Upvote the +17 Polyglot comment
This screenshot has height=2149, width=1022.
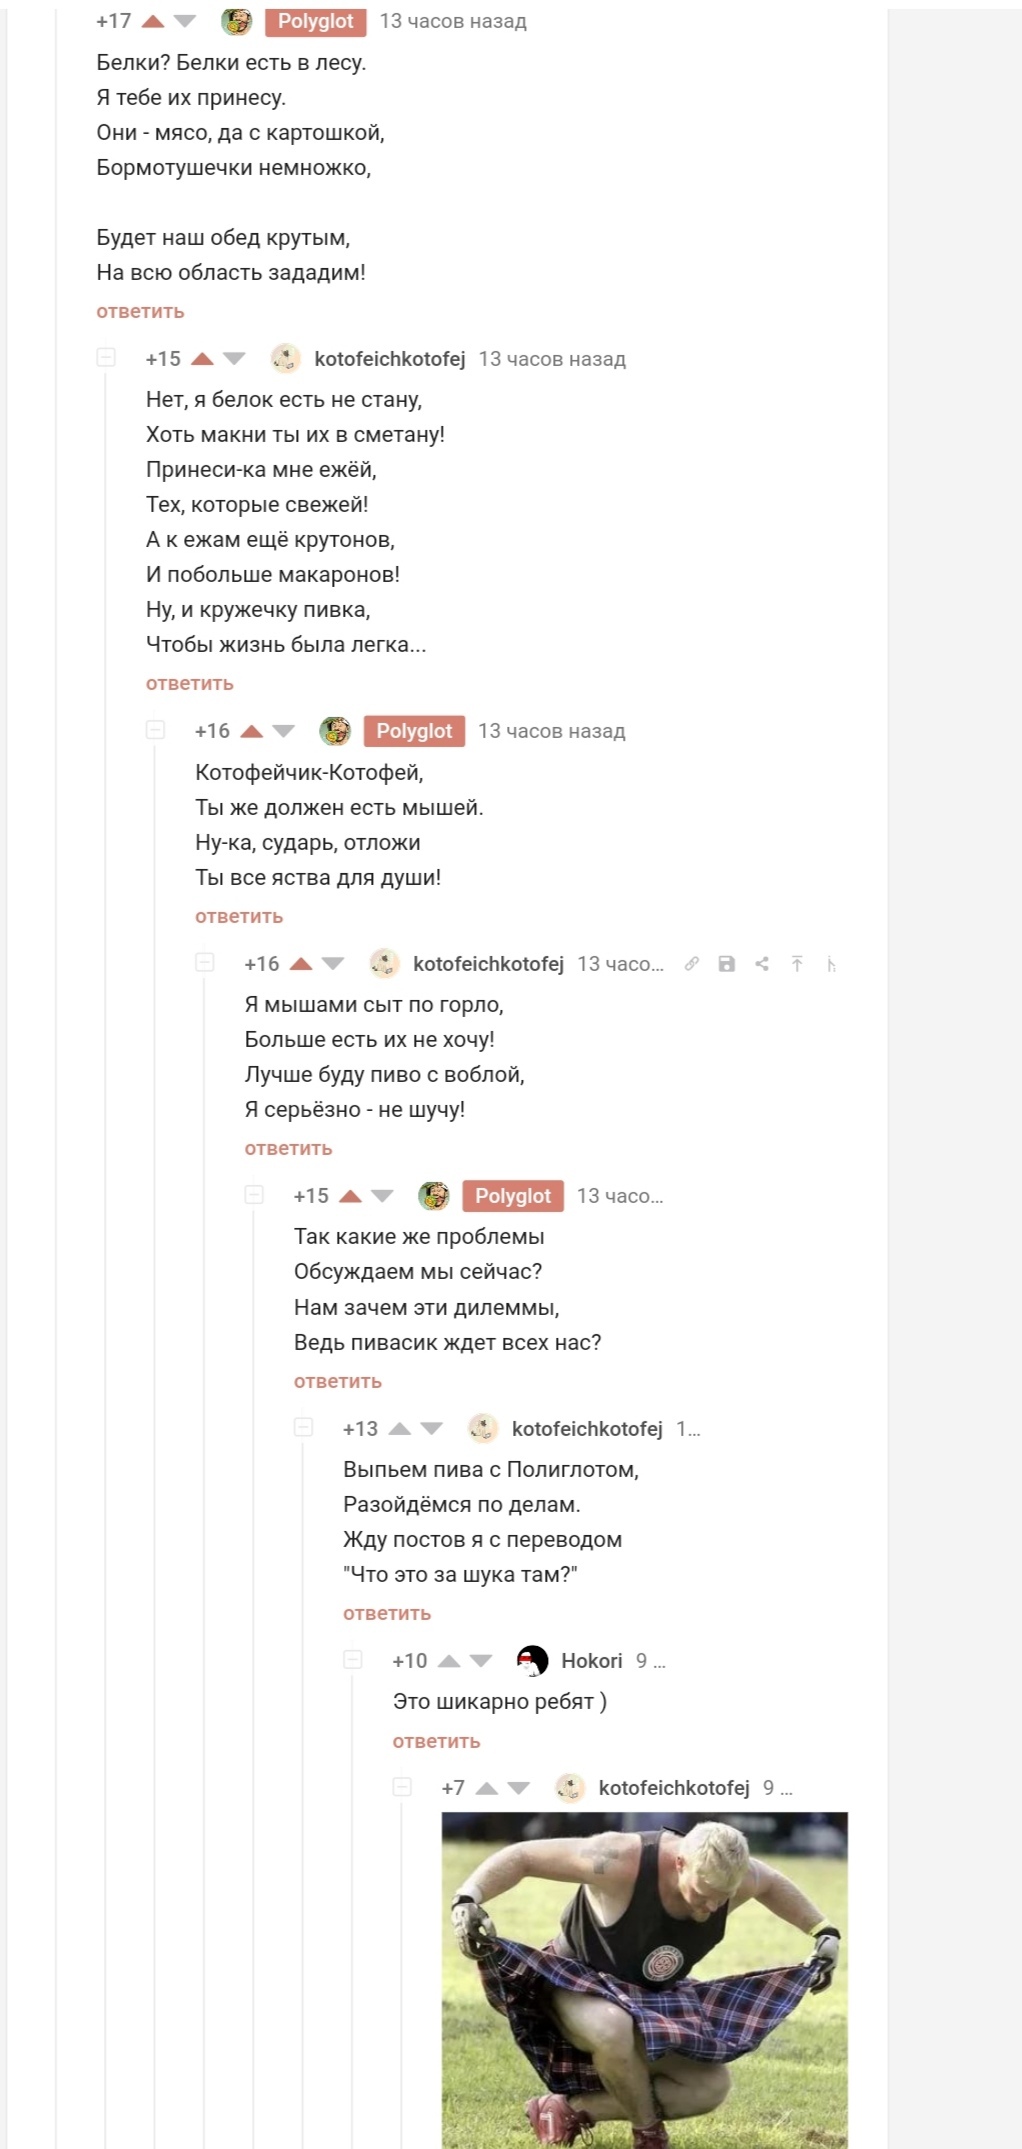(153, 21)
